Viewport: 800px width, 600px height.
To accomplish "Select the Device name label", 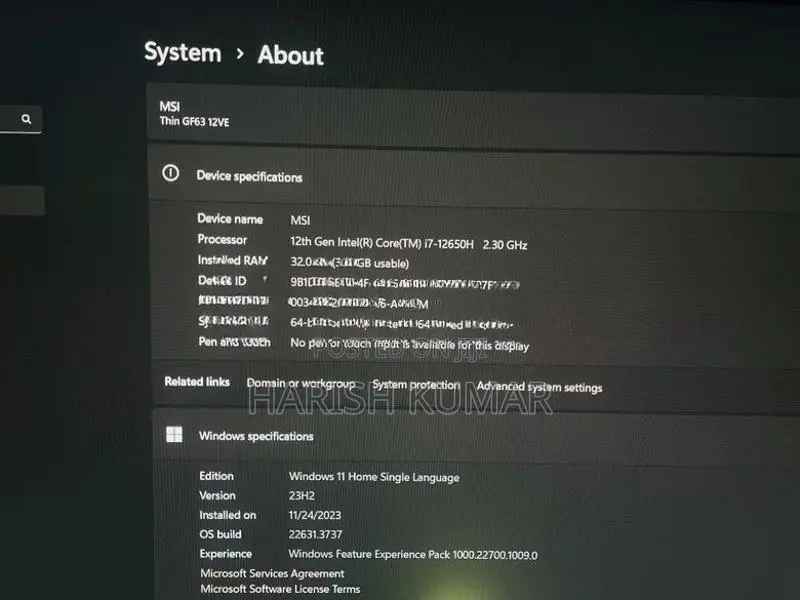I will (230, 219).
